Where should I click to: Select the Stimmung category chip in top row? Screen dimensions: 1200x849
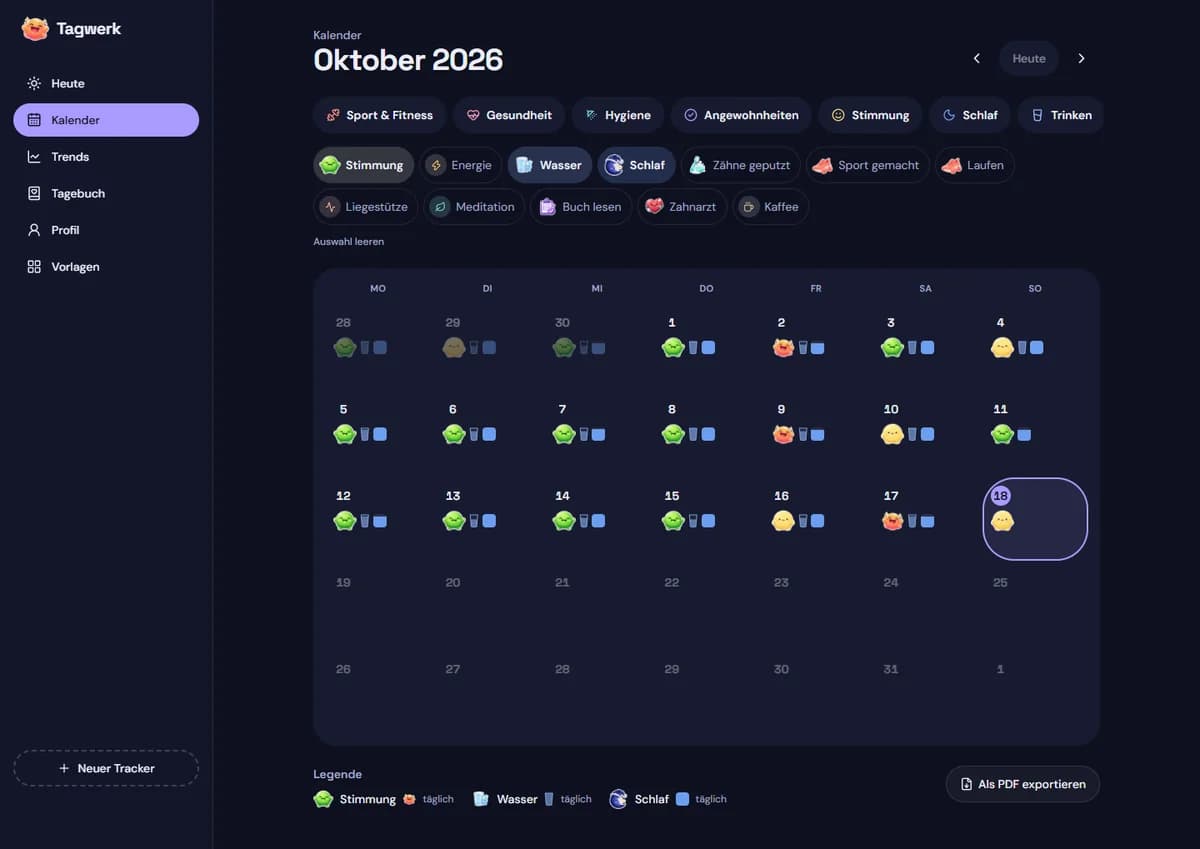click(x=870, y=115)
